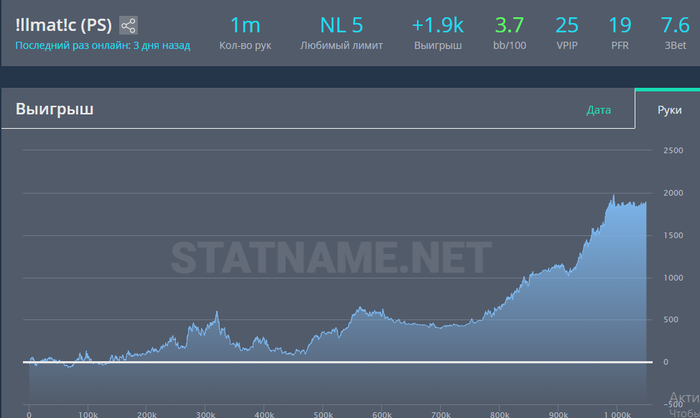Click the Выигрыш chart heading

54,109
